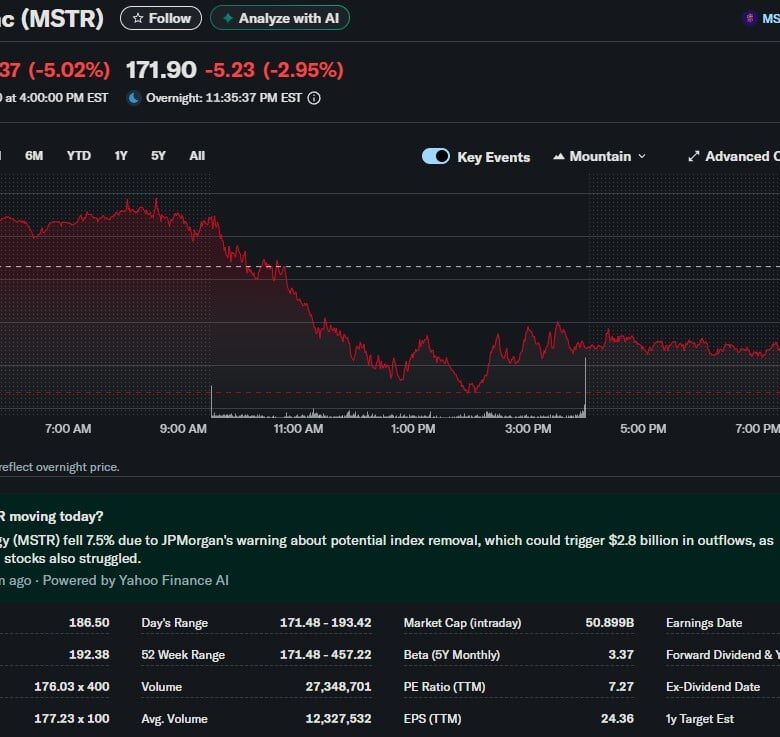Click the sparkle icon on Analyze with AI
This screenshot has width=780, height=737.
(x=227, y=18)
